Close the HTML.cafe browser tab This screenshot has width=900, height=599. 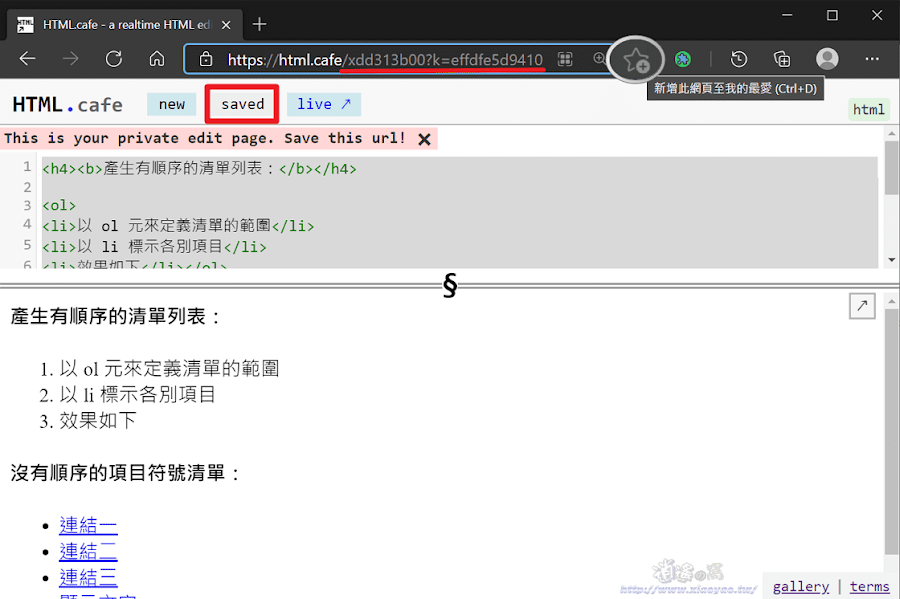click(226, 25)
